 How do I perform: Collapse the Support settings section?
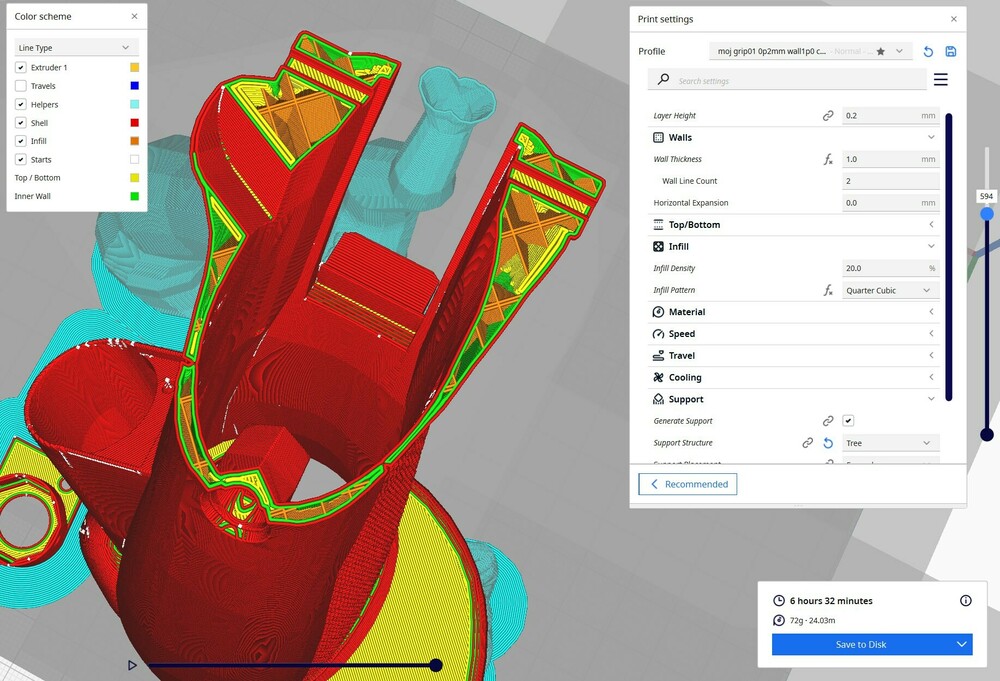coord(931,399)
